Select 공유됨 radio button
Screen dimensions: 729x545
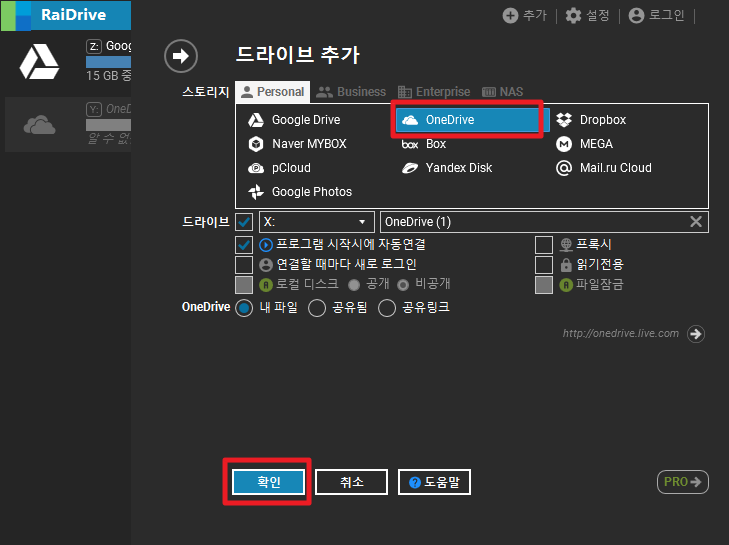(317, 308)
